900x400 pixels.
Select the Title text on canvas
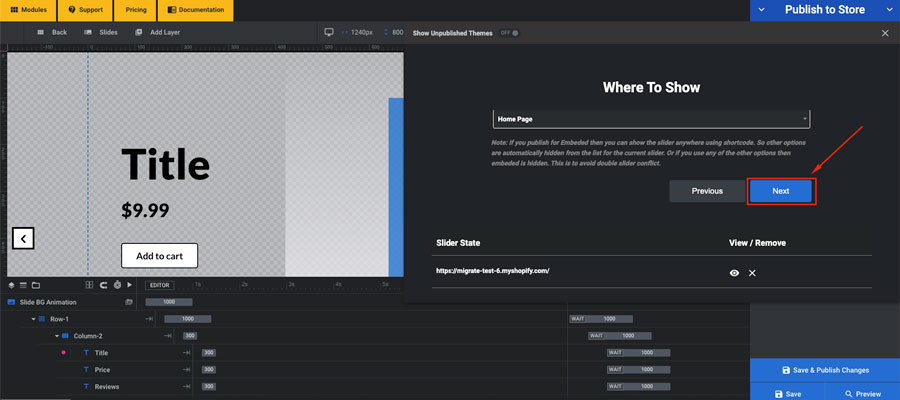point(165,164)
